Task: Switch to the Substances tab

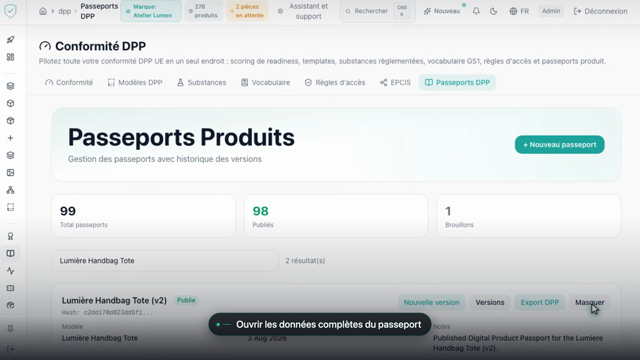Action: coord(202,82)
